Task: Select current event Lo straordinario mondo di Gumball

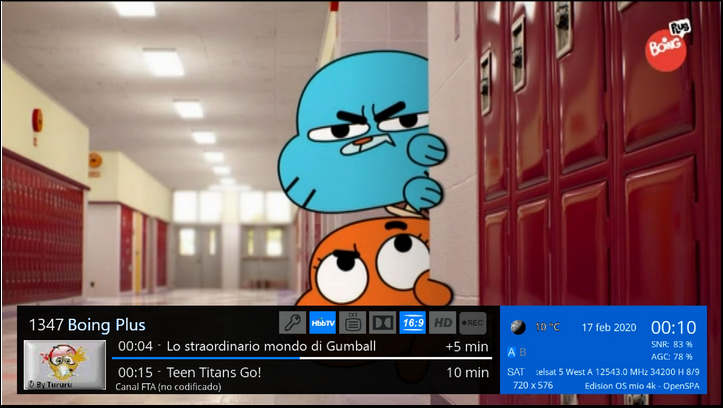Action: click(x=271, y=346)
